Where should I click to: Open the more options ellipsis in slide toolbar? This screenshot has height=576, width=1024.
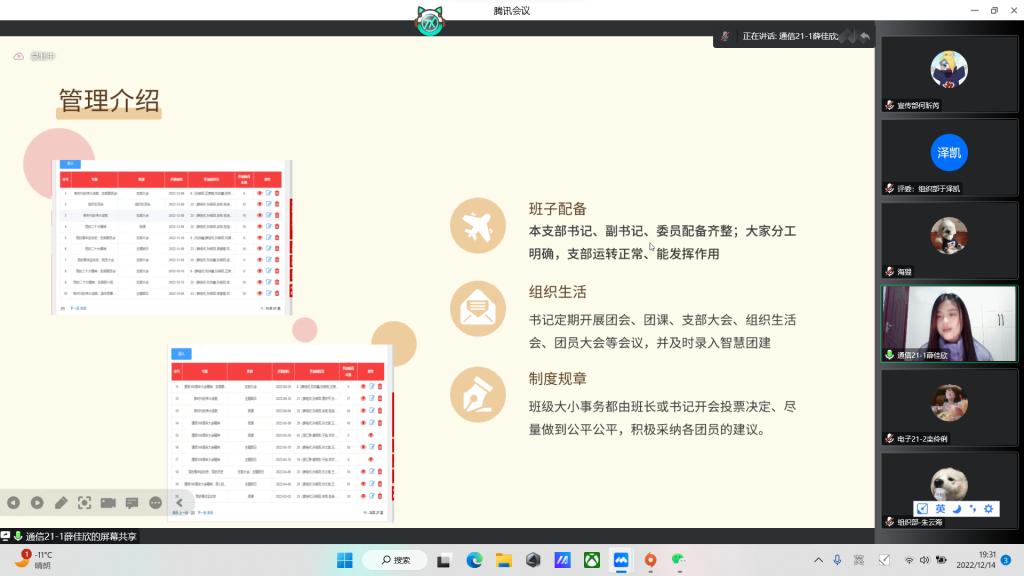[156, 502]
